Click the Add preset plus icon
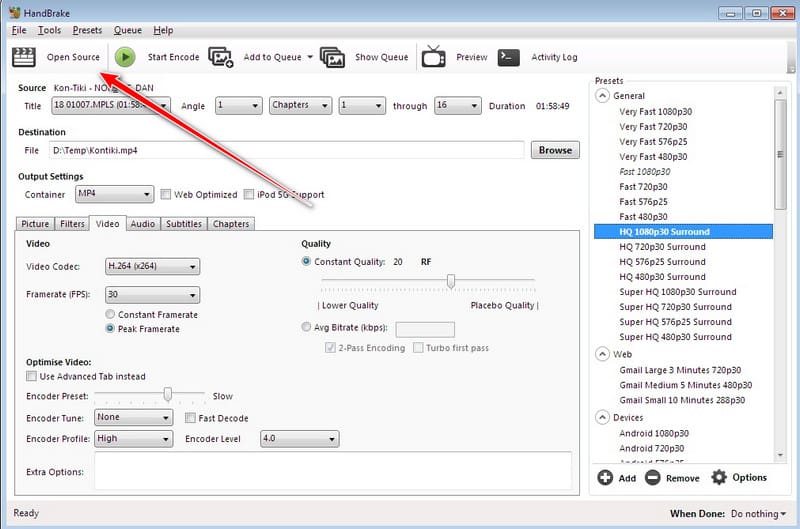The height and width of the screenshot is (529, 800). point(605,478)
